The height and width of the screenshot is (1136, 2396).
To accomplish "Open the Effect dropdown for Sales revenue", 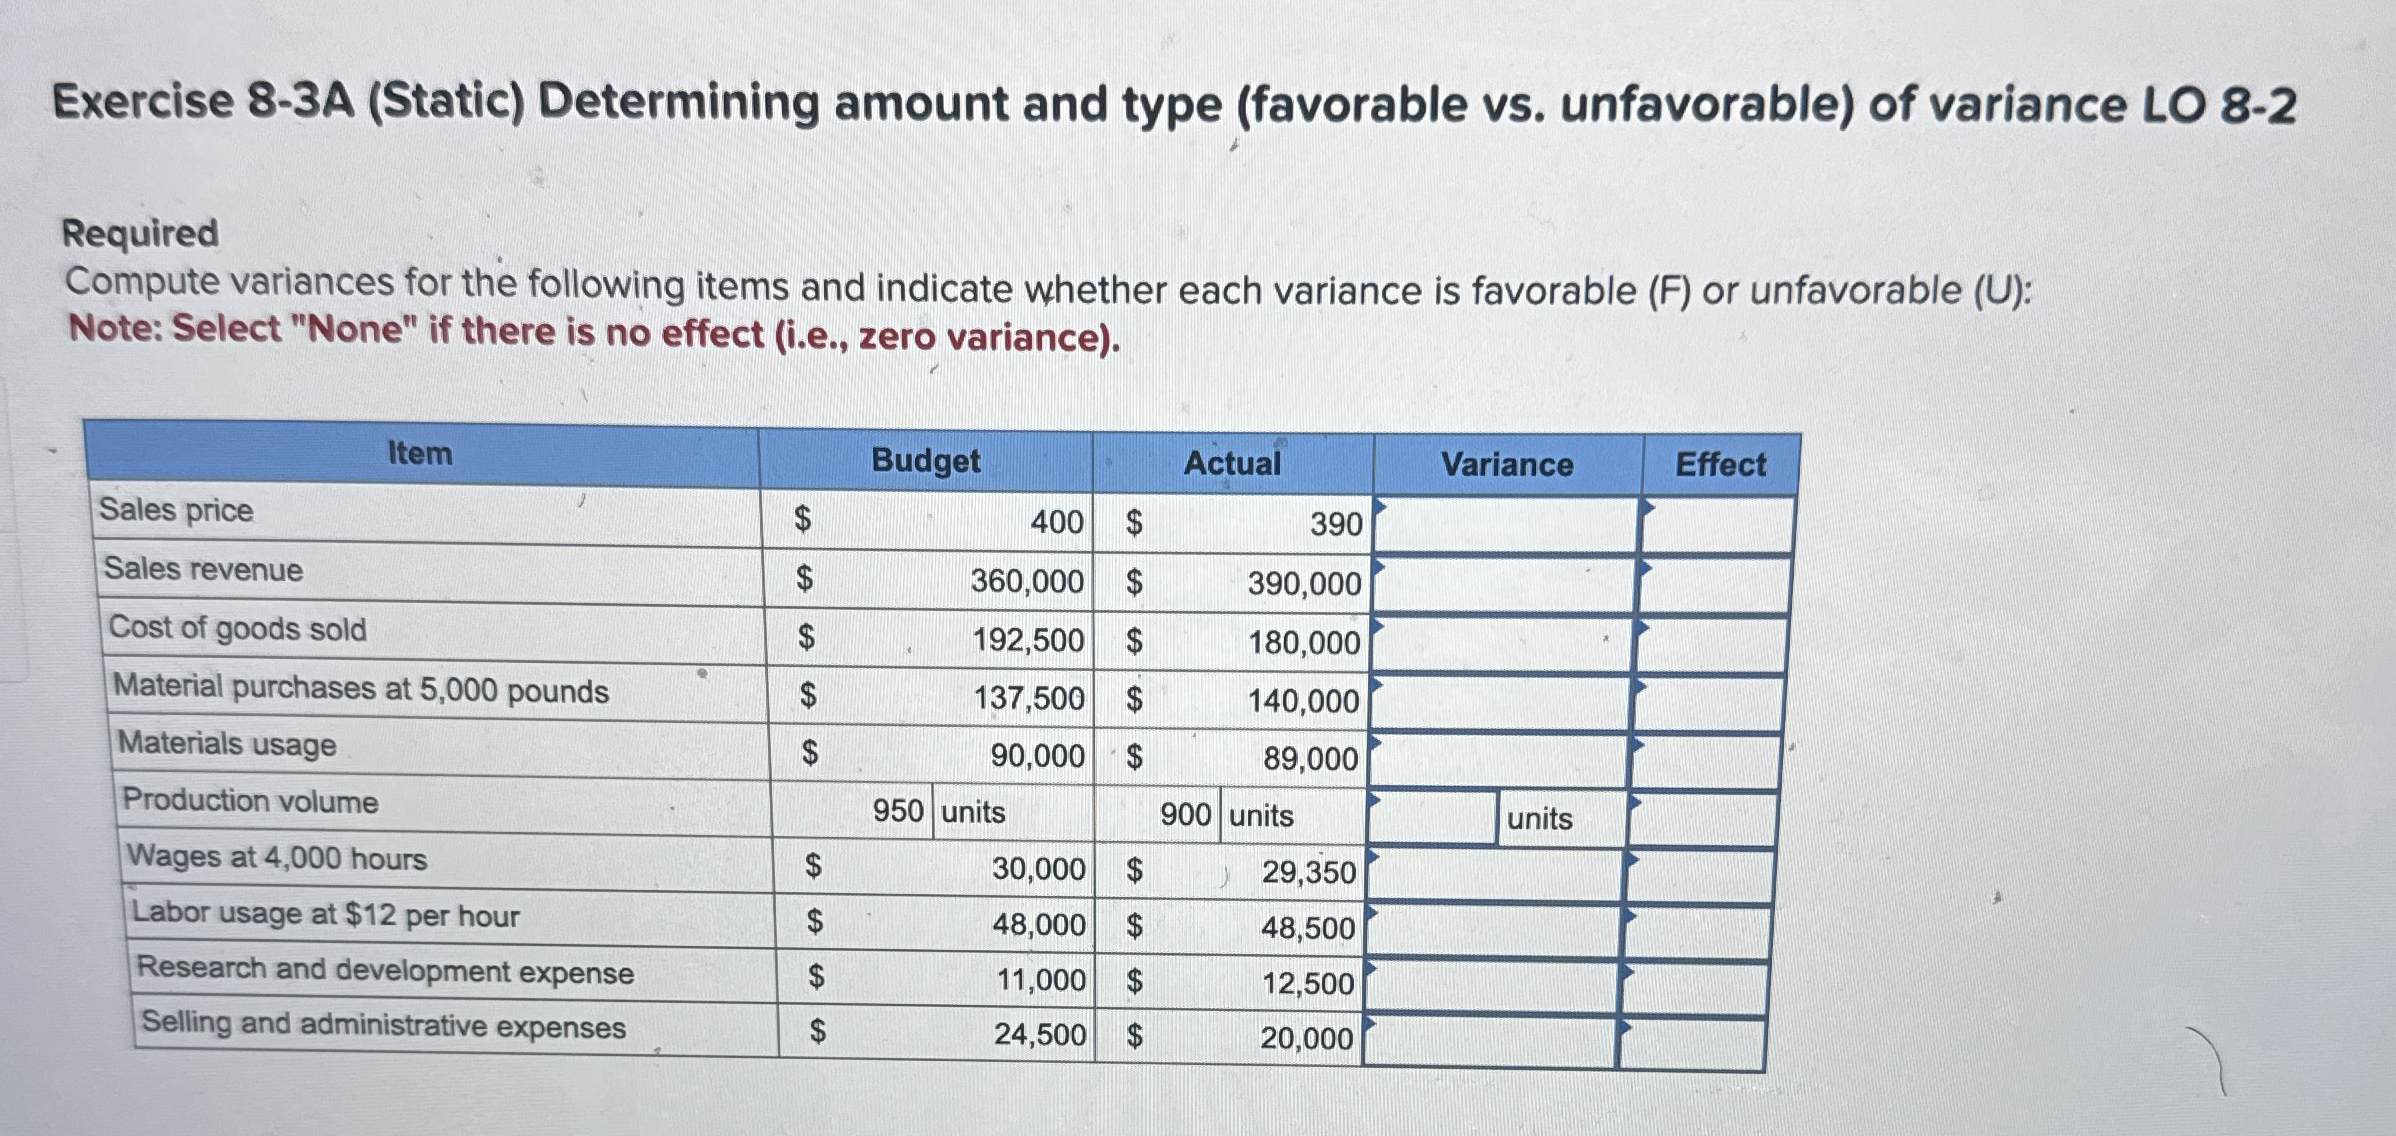I will coord(1715,580).
